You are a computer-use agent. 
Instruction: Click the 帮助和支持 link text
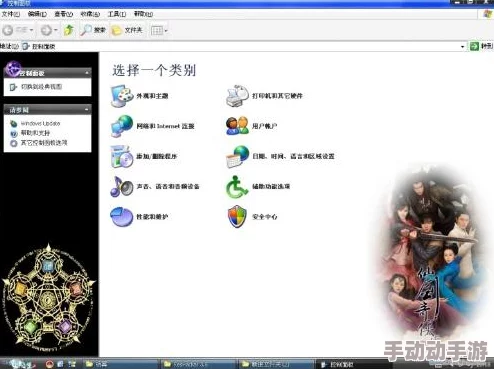coord(35,133)
